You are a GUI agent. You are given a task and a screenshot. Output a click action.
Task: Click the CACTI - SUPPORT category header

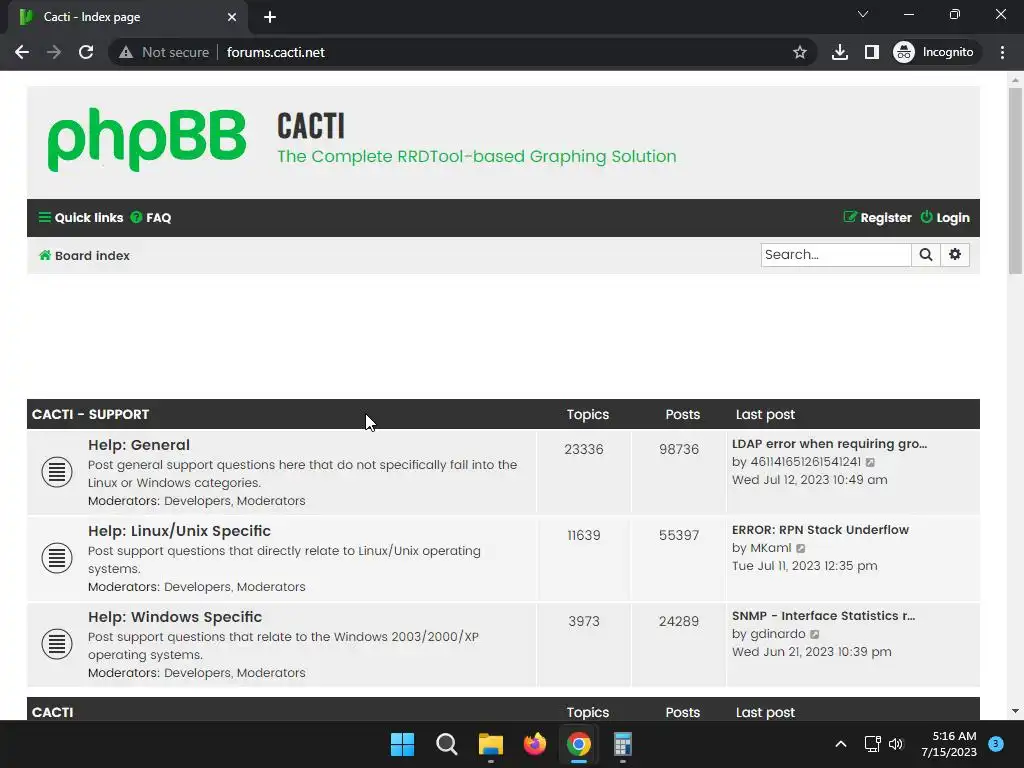(x=91, y=415)
